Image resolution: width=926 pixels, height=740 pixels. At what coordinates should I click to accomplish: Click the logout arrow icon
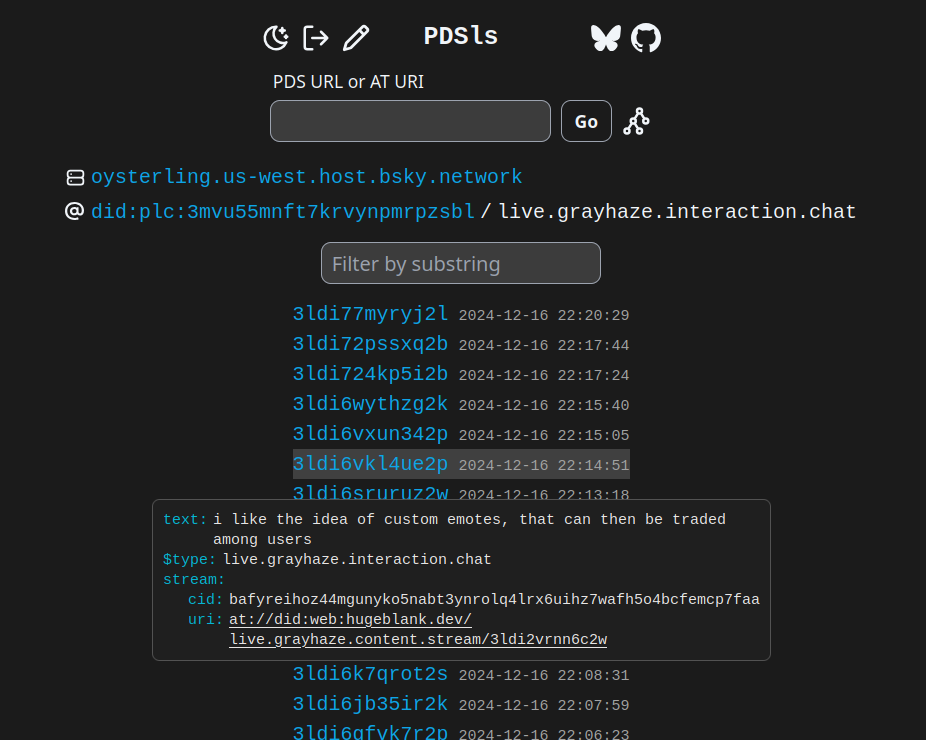(x=316, y=38)
